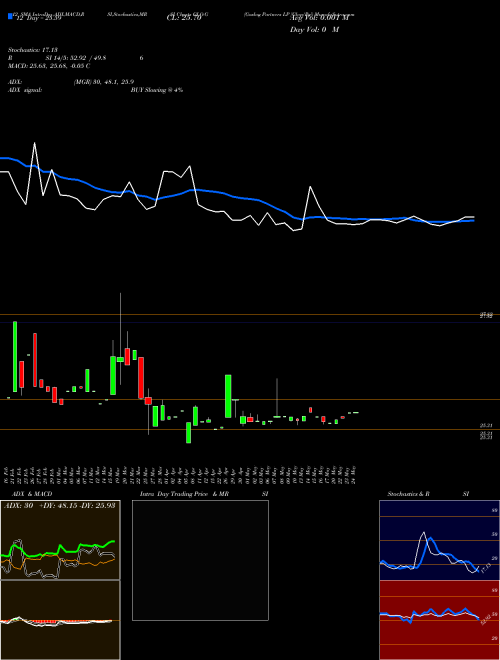Click the tall green candlestick at chart start
This screenshot has width=500, height=660.
[15, 356]
